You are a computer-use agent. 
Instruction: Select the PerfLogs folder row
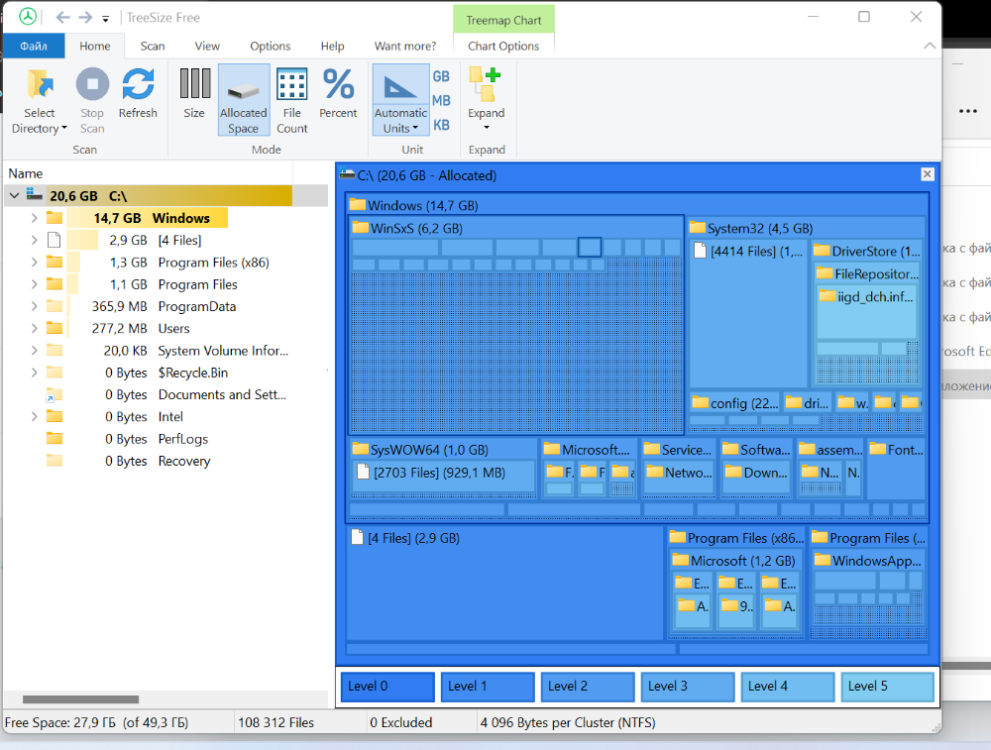[167, 439]
